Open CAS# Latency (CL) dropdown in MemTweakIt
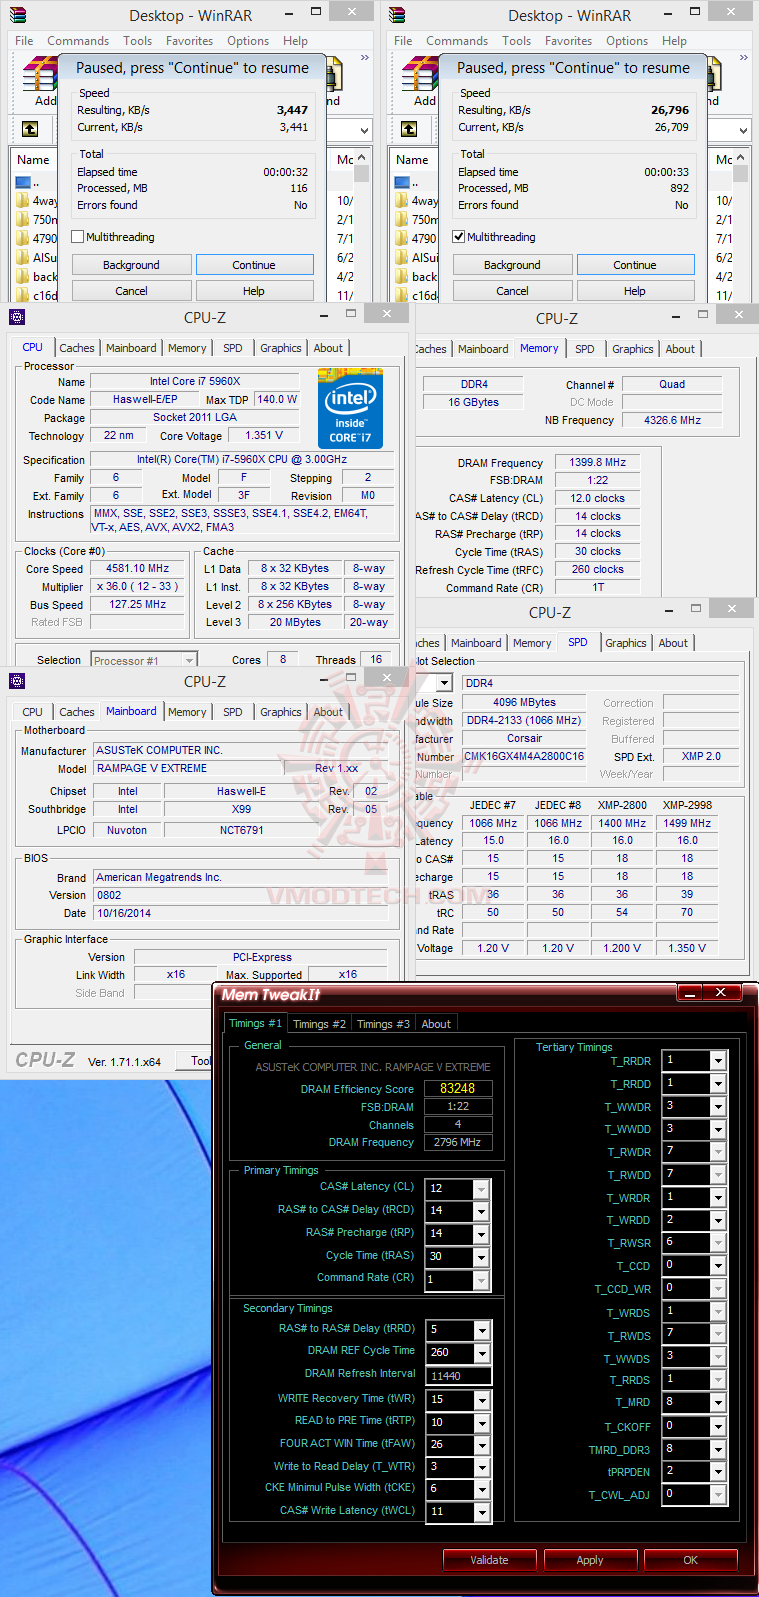 [481, 1189]
